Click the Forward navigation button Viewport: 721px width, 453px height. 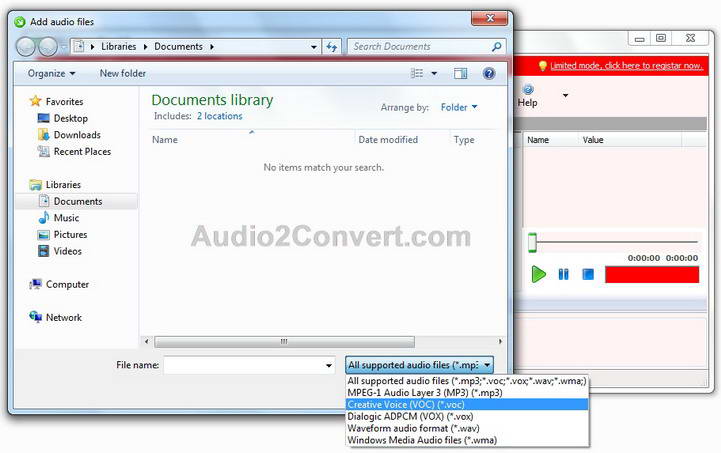point(47,46)
